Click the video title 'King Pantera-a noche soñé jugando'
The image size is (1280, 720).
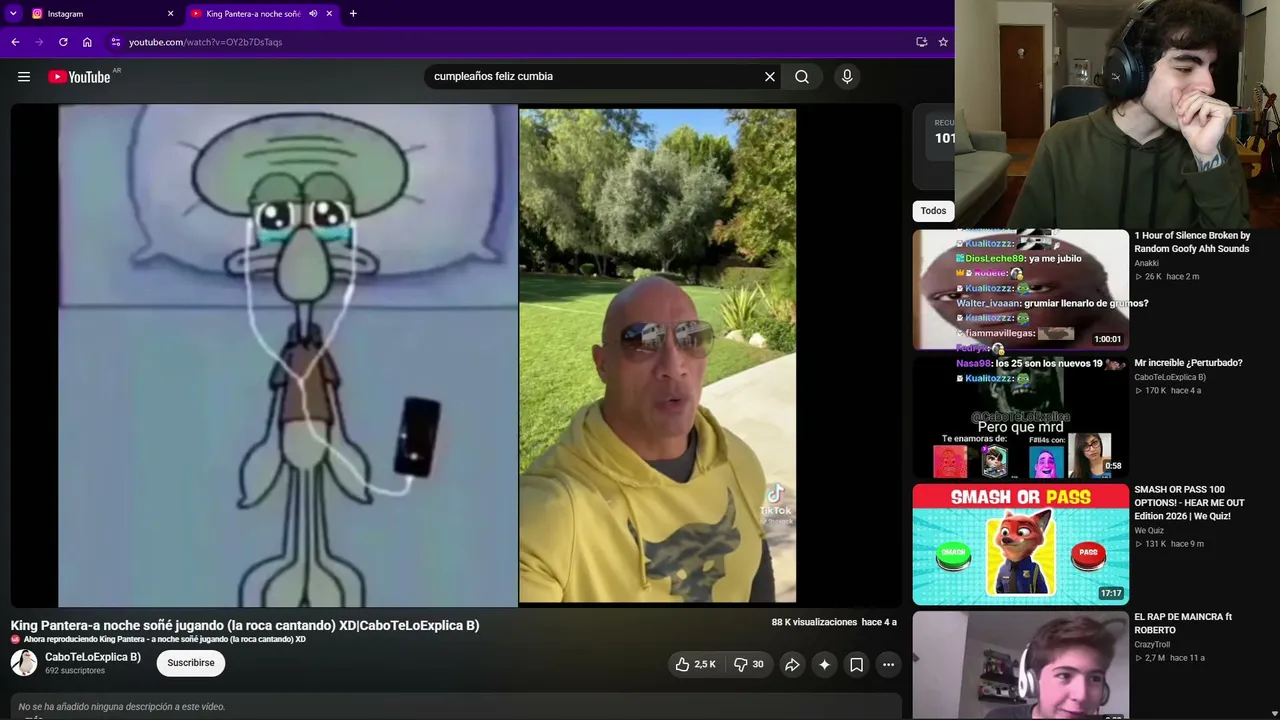click(x=245, y=626)
